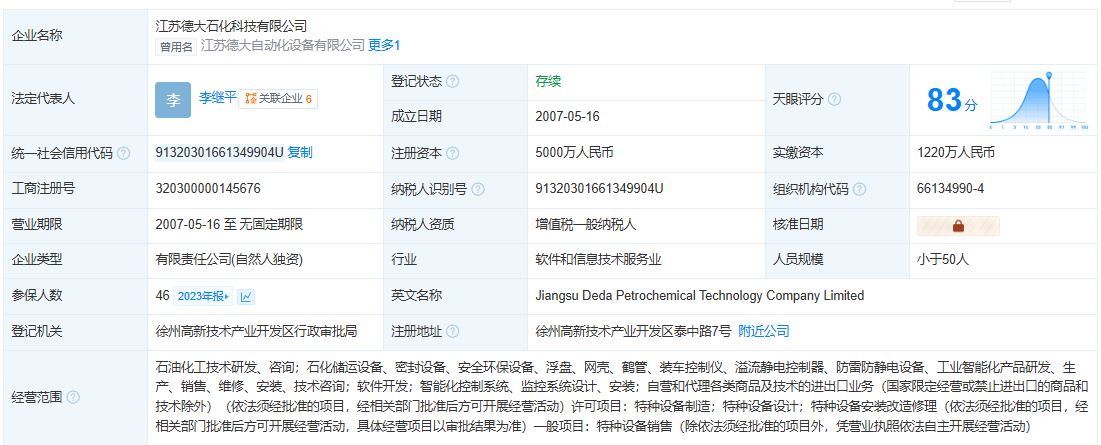Click the 李 avatar of legal representative
The image size is (1101, 445).
click(x=173, y=100)
